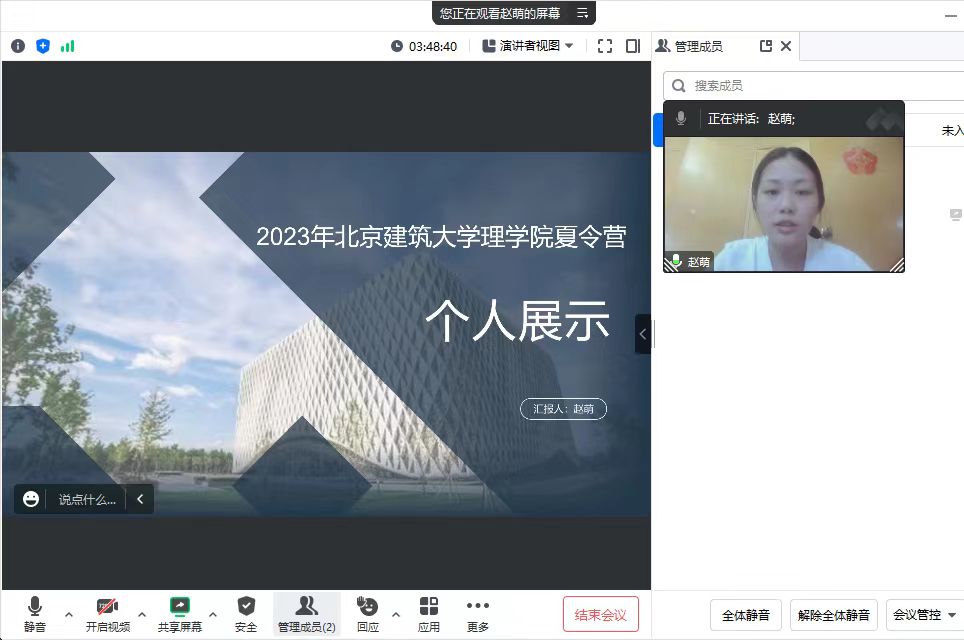Expand audio options arrow beside 静音
Screen dimensions: 964x640
click(x=68, y=614)
